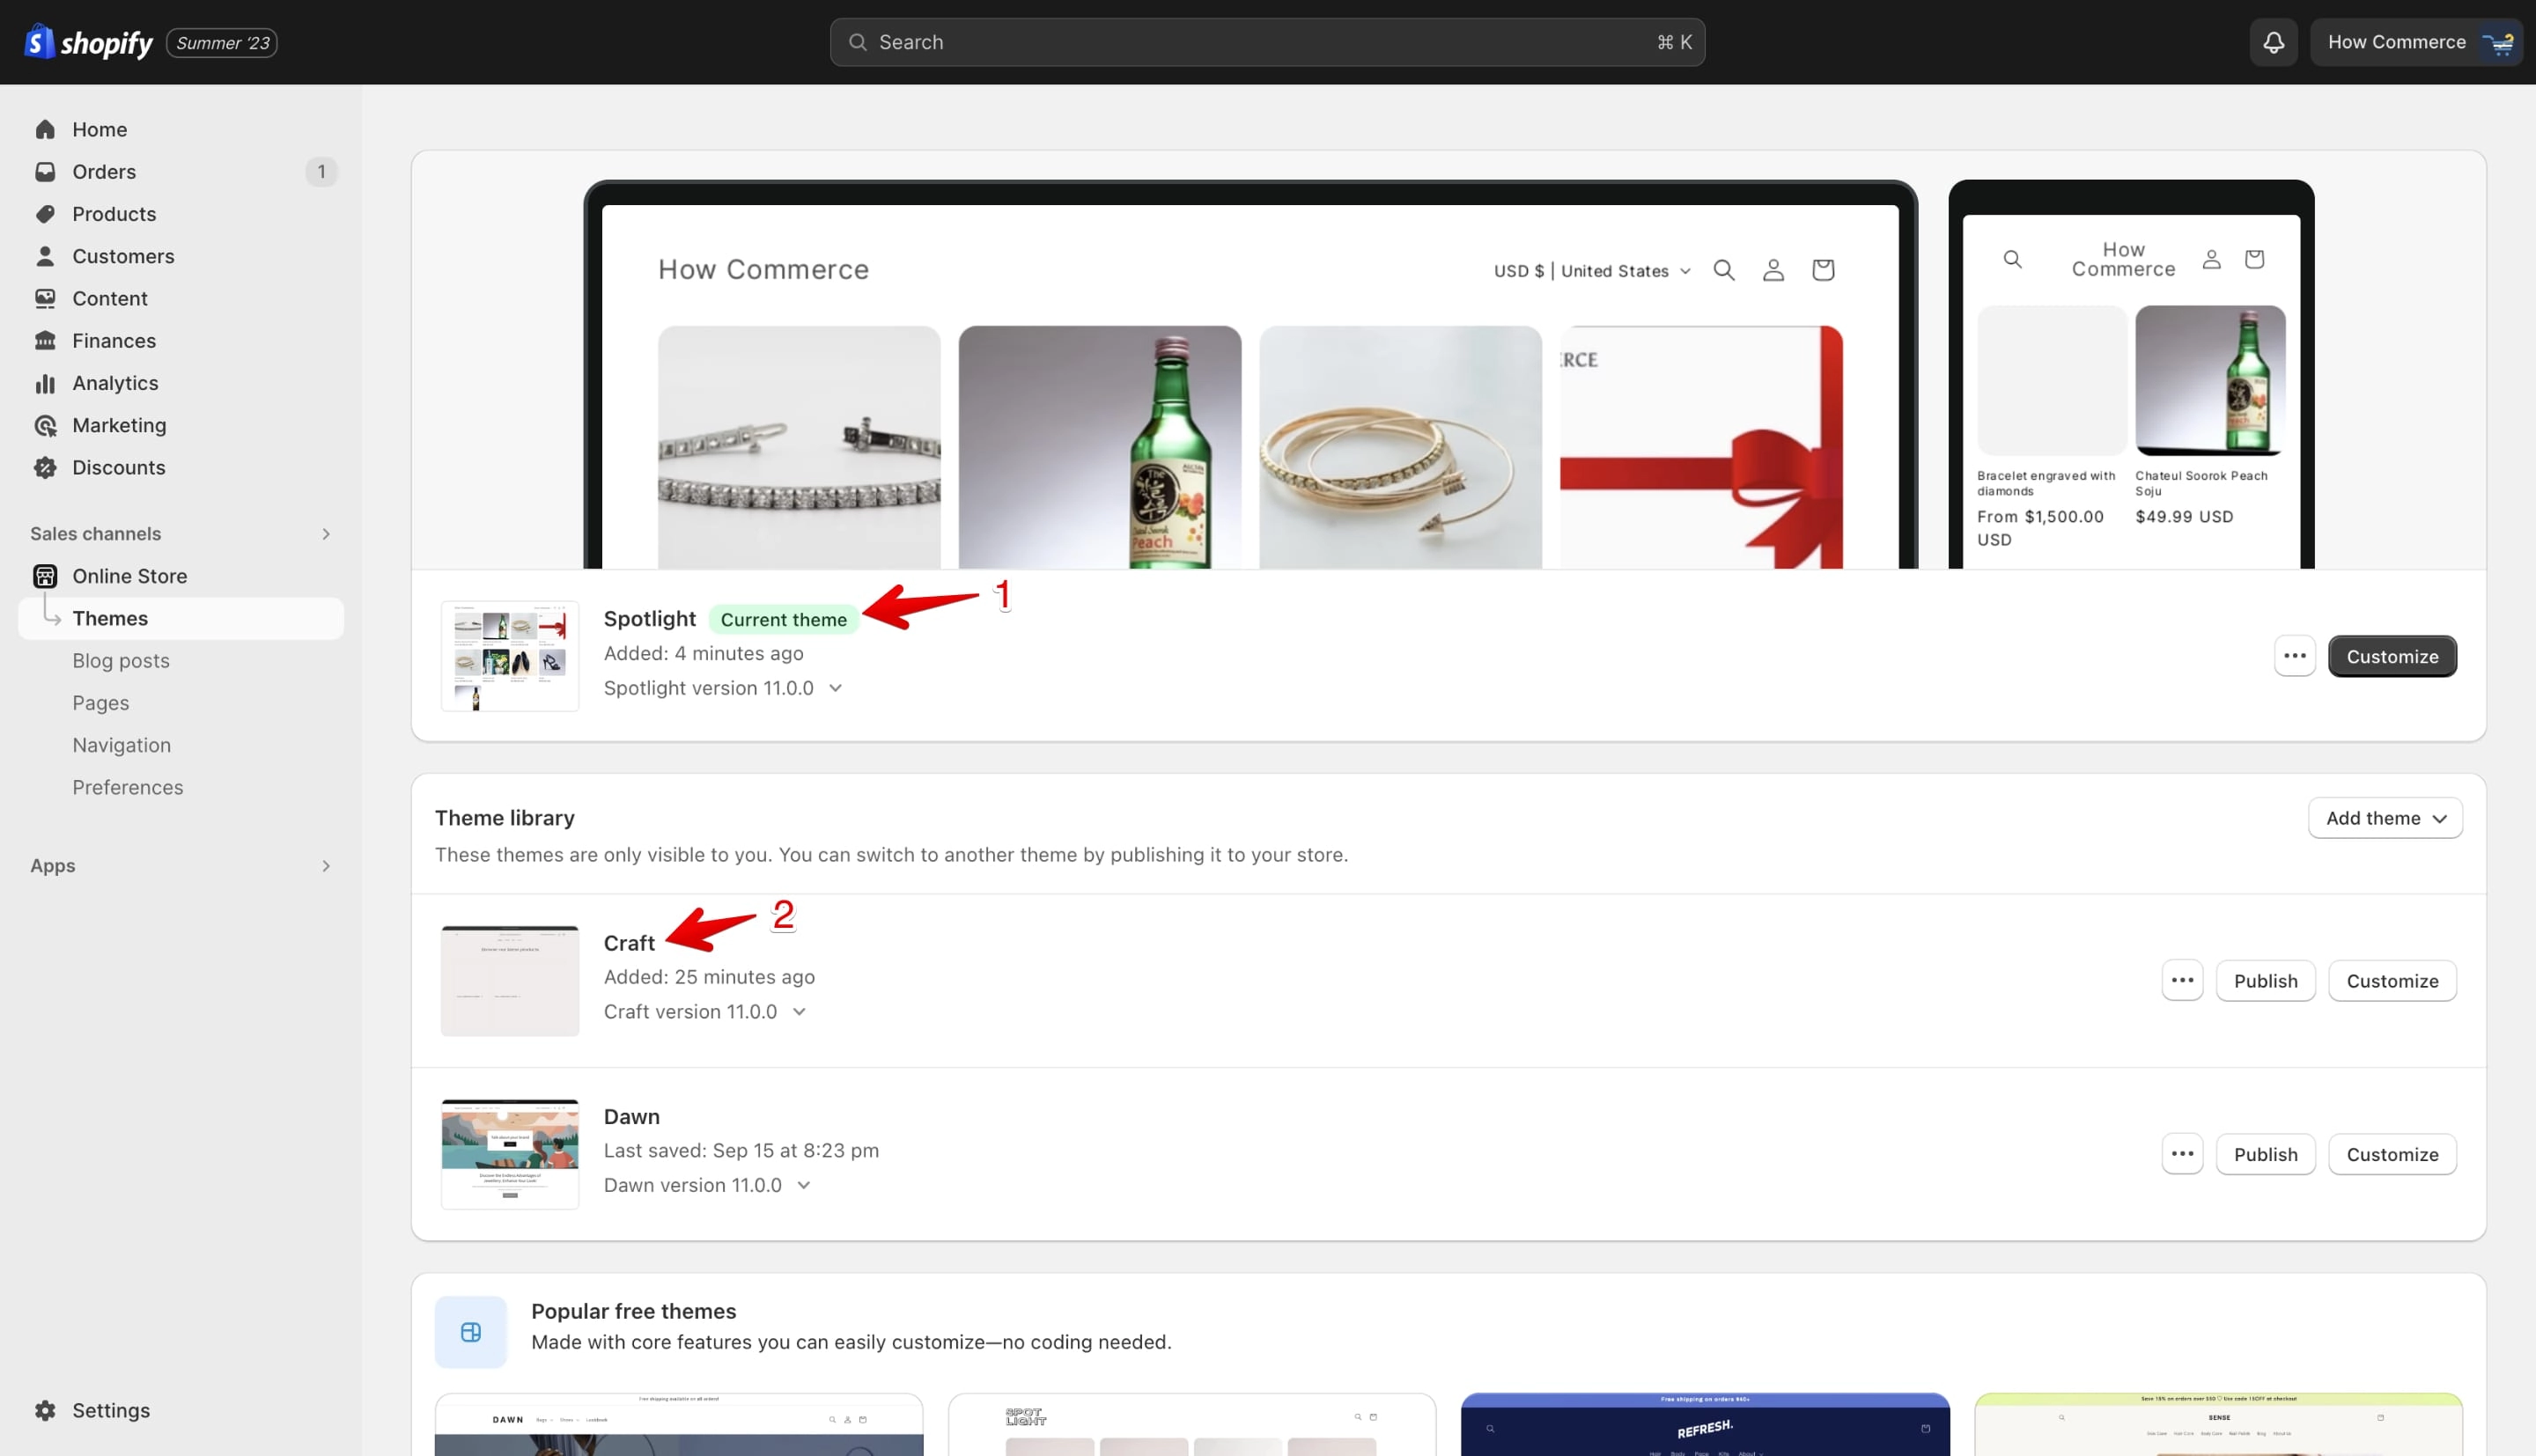
Task: Open the notifications bell
Action: pos(2273,42)
